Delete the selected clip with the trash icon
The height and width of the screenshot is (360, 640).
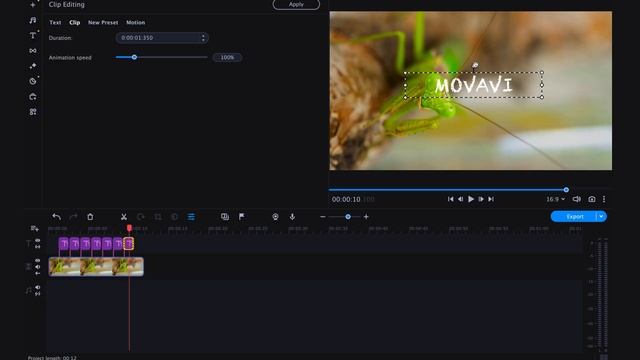[90, 217]
